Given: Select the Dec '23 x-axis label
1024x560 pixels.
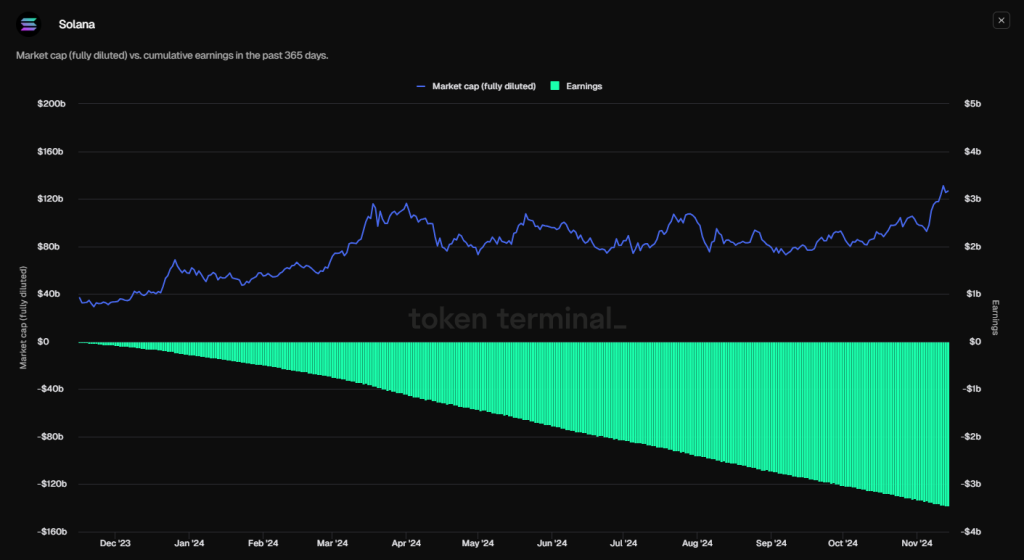Looking at the screenshot, I should click(115, 544).
